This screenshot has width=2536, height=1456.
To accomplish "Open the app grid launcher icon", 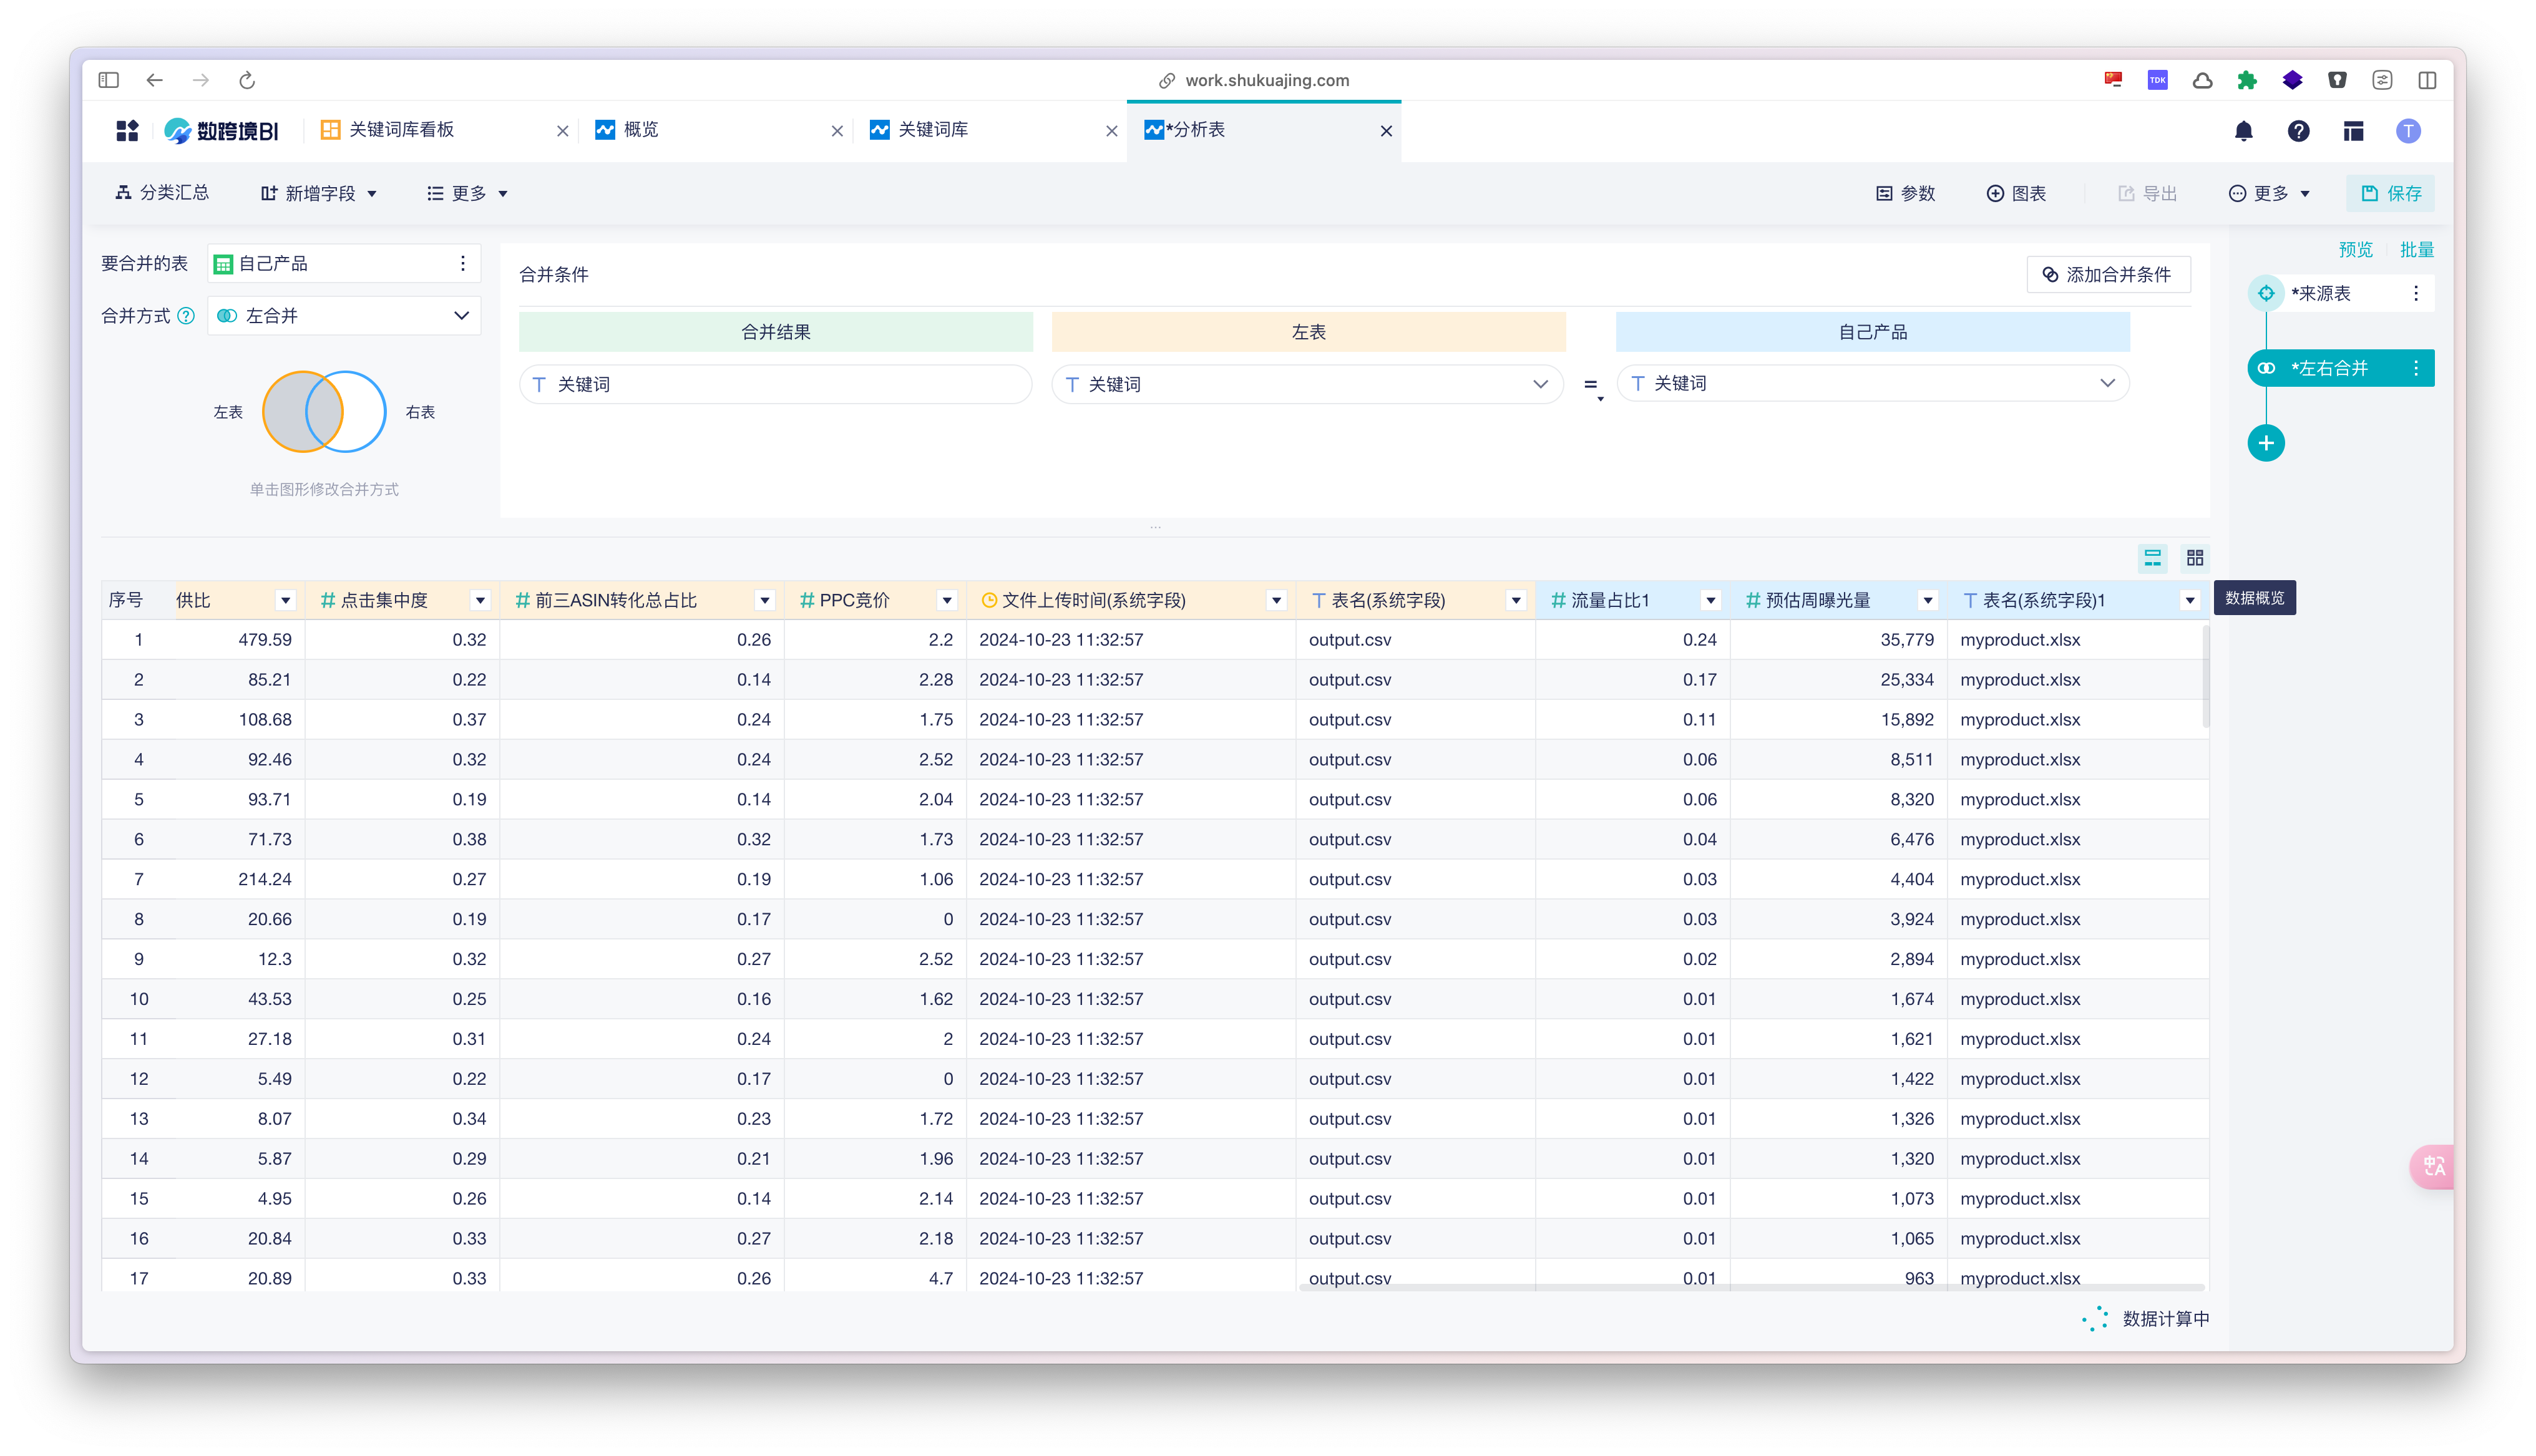I will [127, 130].
